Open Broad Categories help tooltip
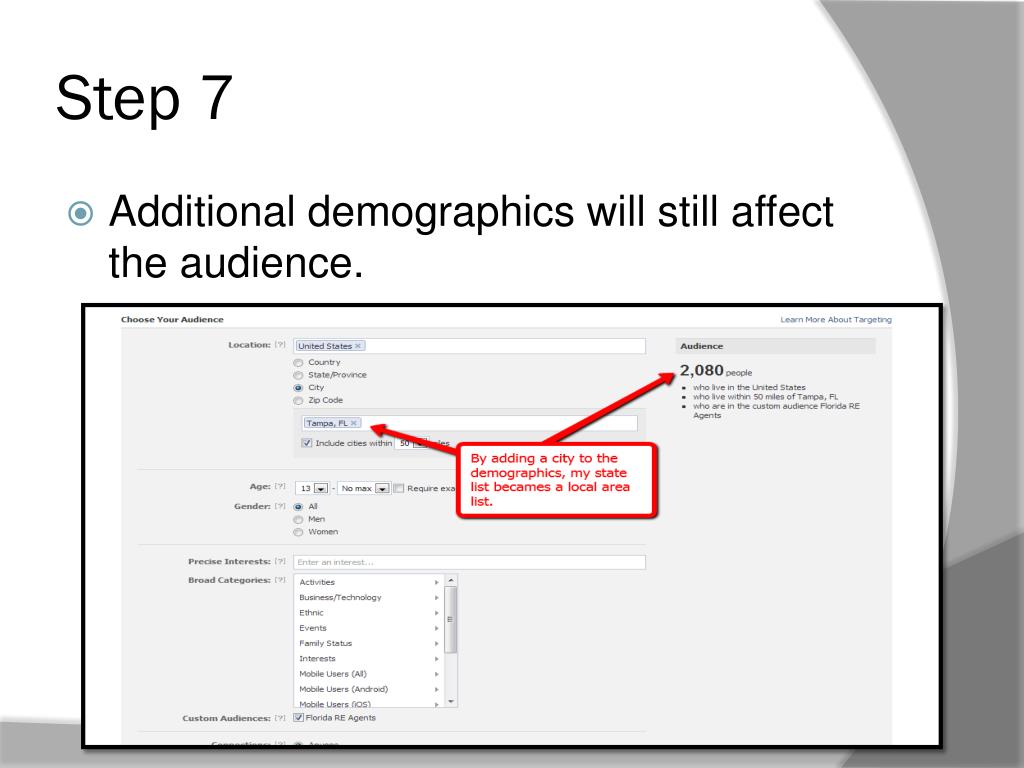1024x768 pixels. pyautogui.click(x=280, y=580)
